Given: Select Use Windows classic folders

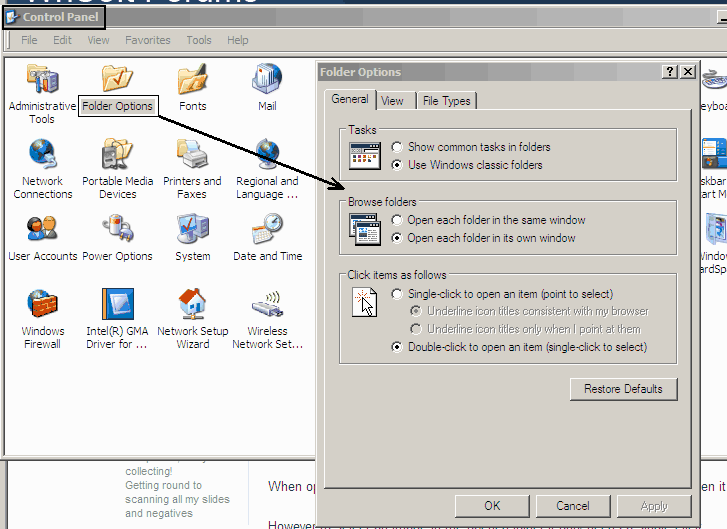Looking at the screenshot, I should click(466, 165).
